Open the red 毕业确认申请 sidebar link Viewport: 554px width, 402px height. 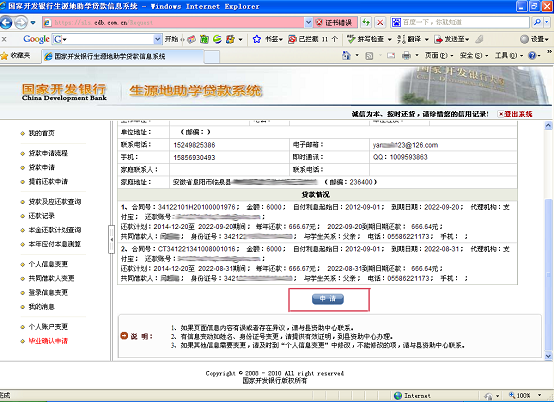click(x=48, y=341)
